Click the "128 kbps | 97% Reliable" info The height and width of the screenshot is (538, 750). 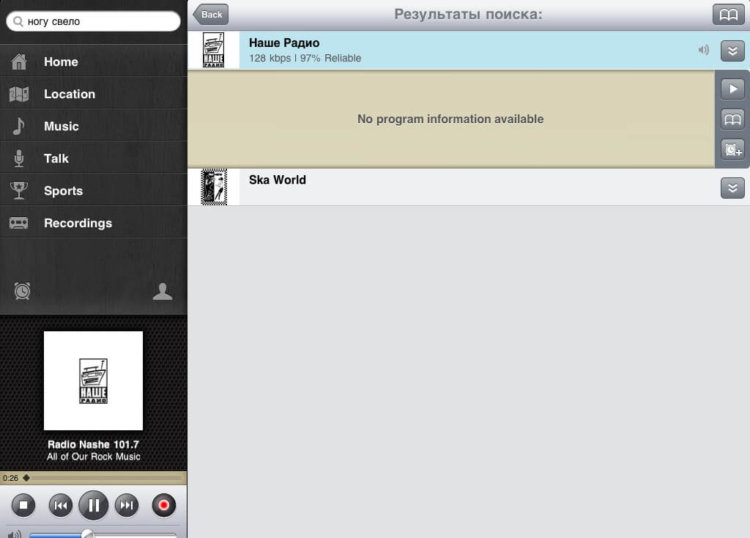(x=305, y=58)
